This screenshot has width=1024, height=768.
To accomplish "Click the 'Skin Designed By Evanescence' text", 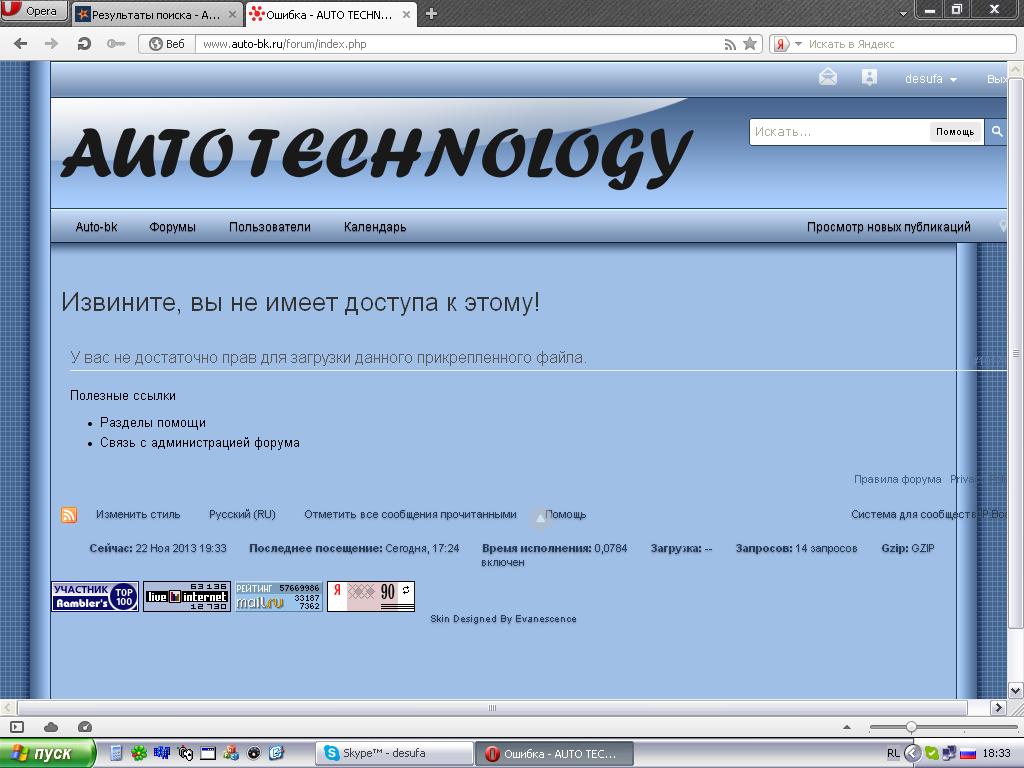I will point(504,619).
